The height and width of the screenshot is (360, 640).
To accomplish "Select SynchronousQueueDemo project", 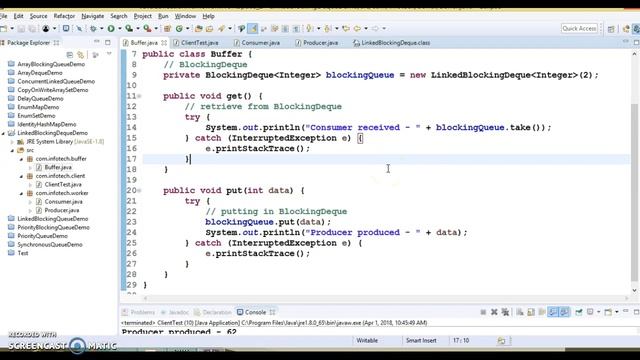I will coord(50,244).
